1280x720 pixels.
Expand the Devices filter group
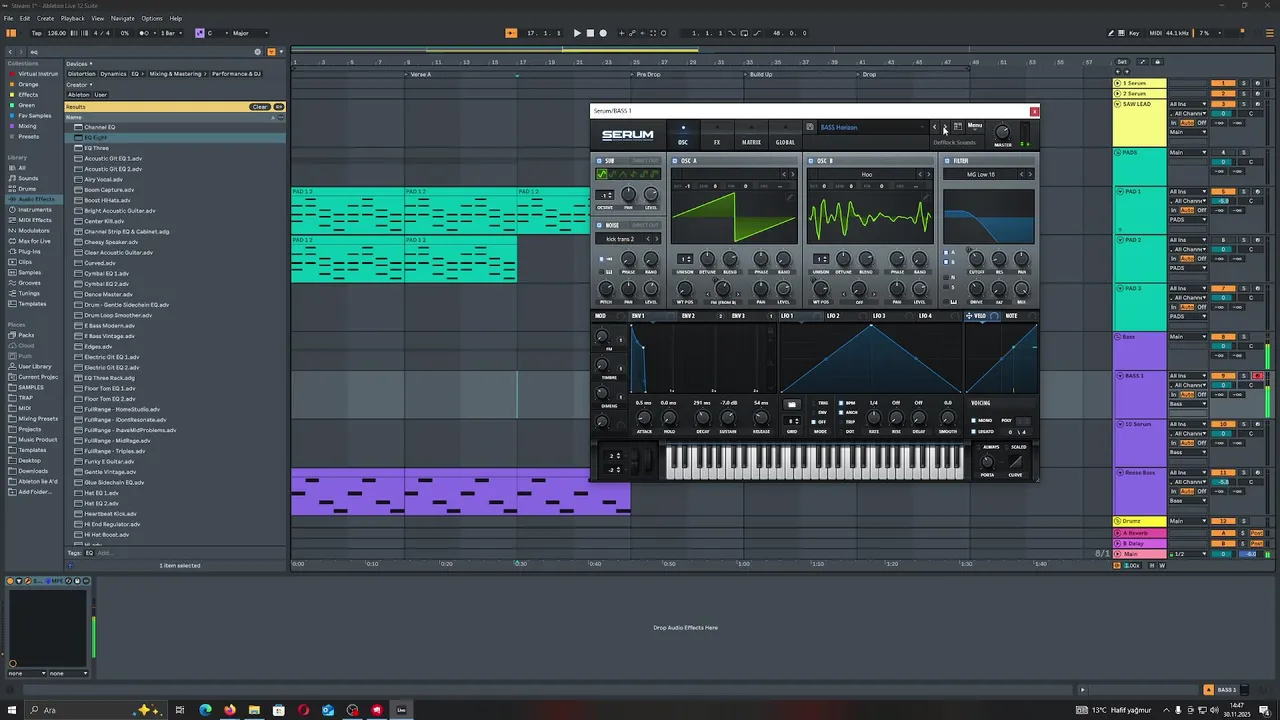[79, 64]
